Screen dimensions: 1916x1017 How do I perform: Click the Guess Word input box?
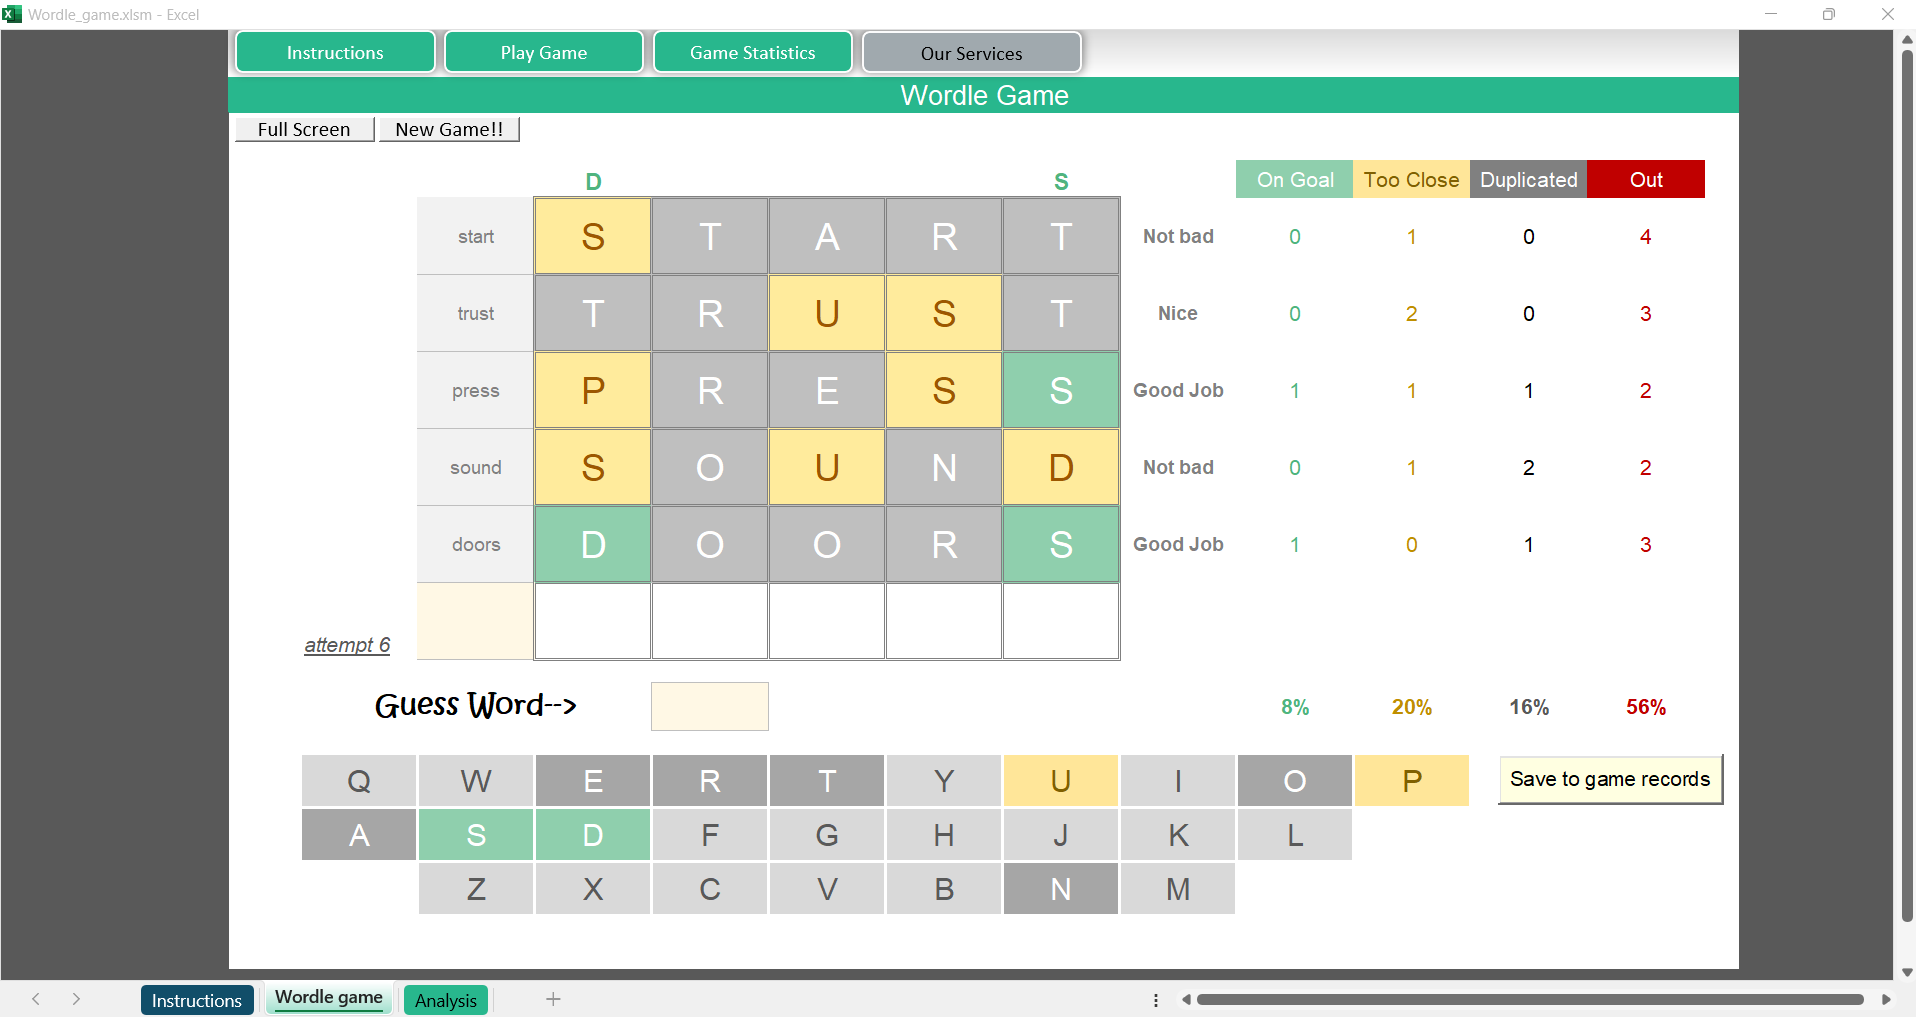tap(709, 706)
